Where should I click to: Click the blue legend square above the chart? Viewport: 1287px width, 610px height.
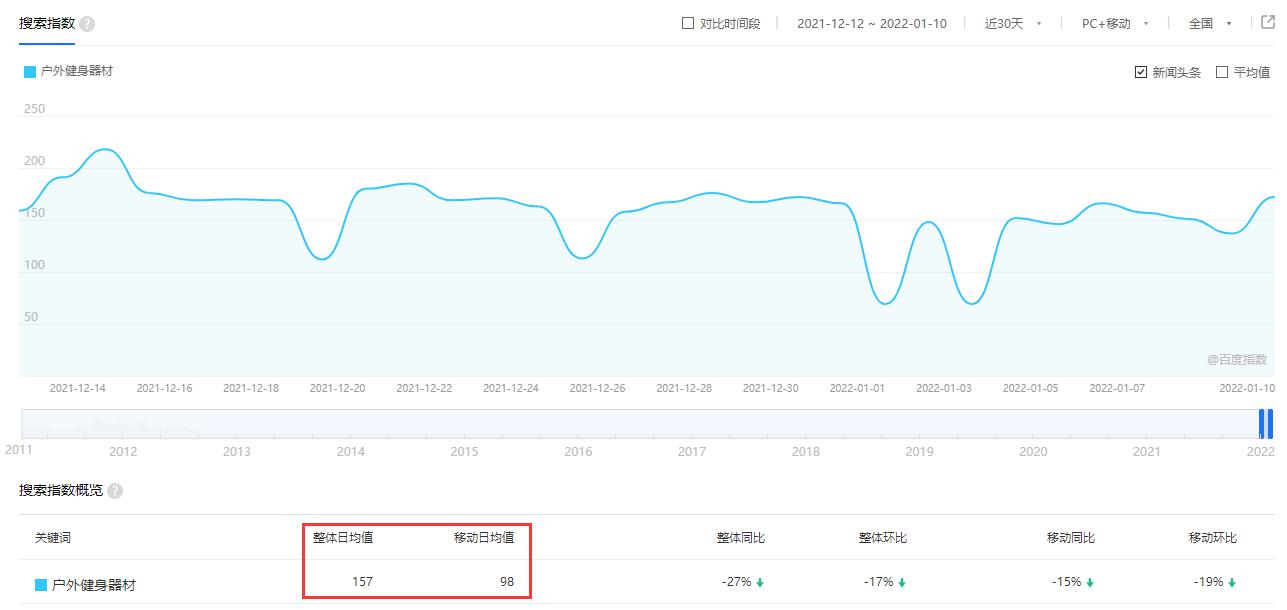point(30,72)
